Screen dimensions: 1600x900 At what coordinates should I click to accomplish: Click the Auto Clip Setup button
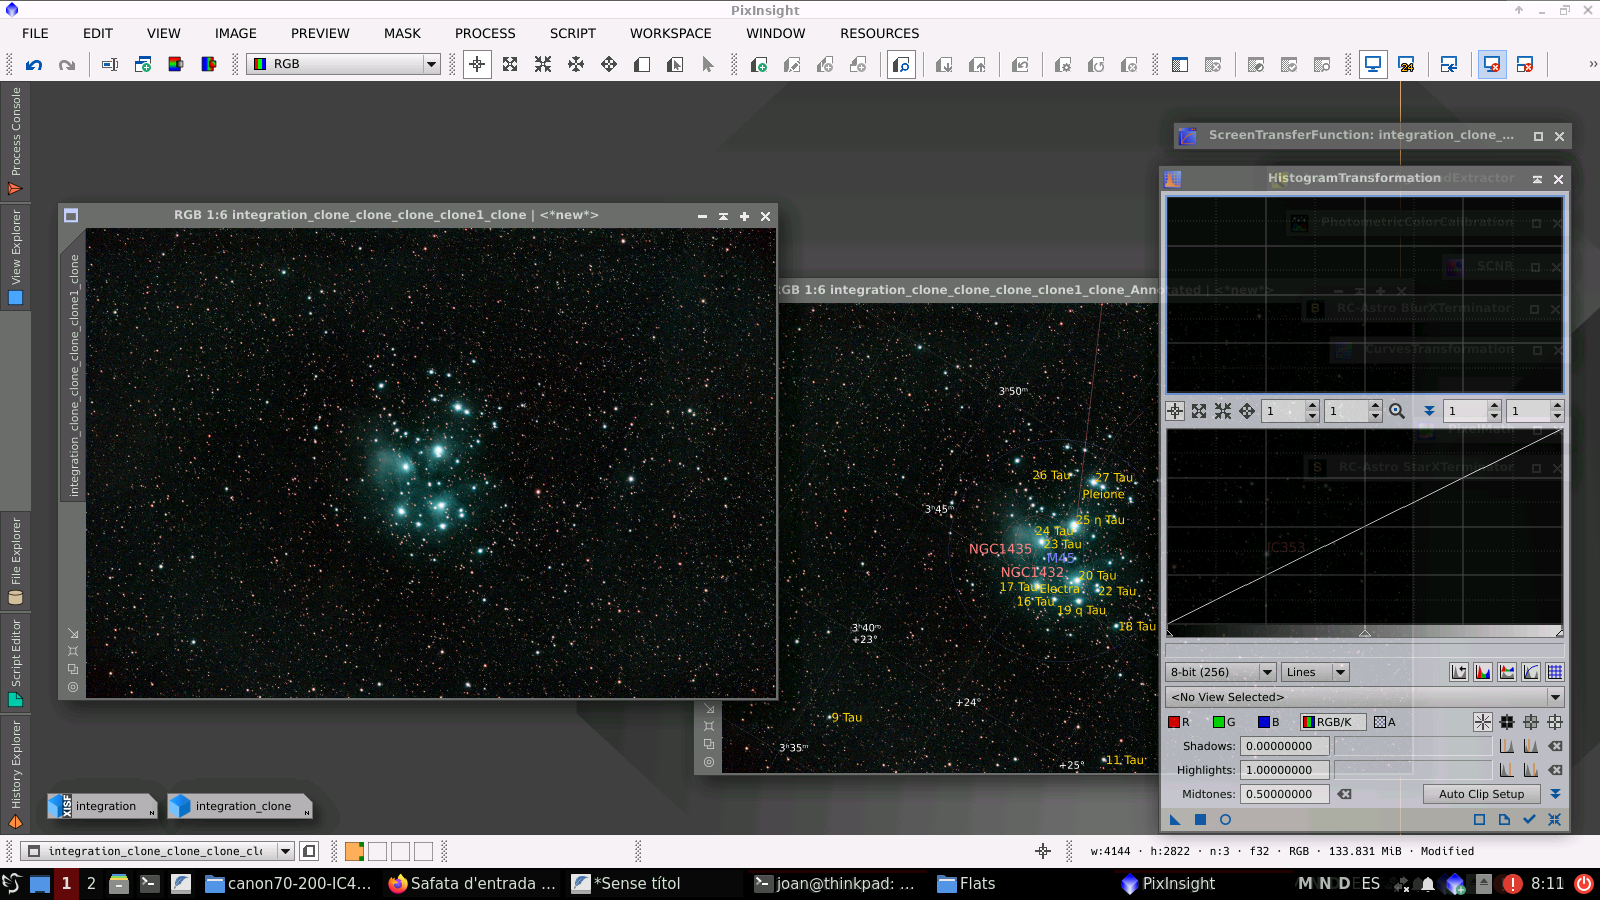pyautogui.click(x=1481, y=793)
